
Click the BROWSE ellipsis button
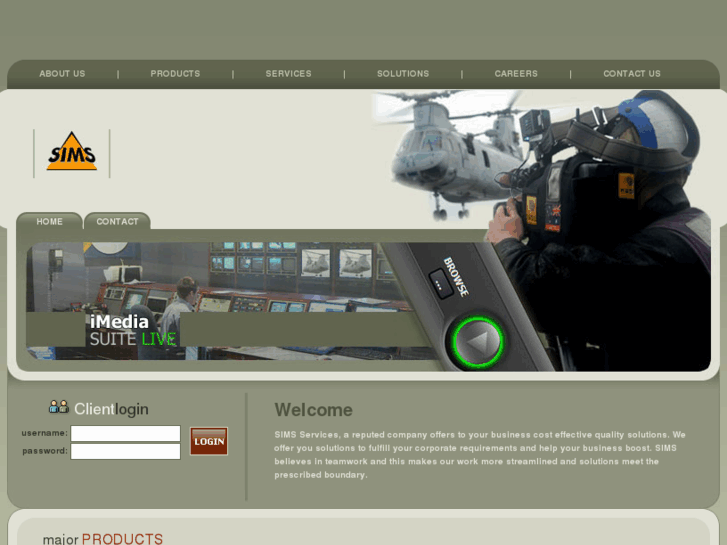(440, 283)
